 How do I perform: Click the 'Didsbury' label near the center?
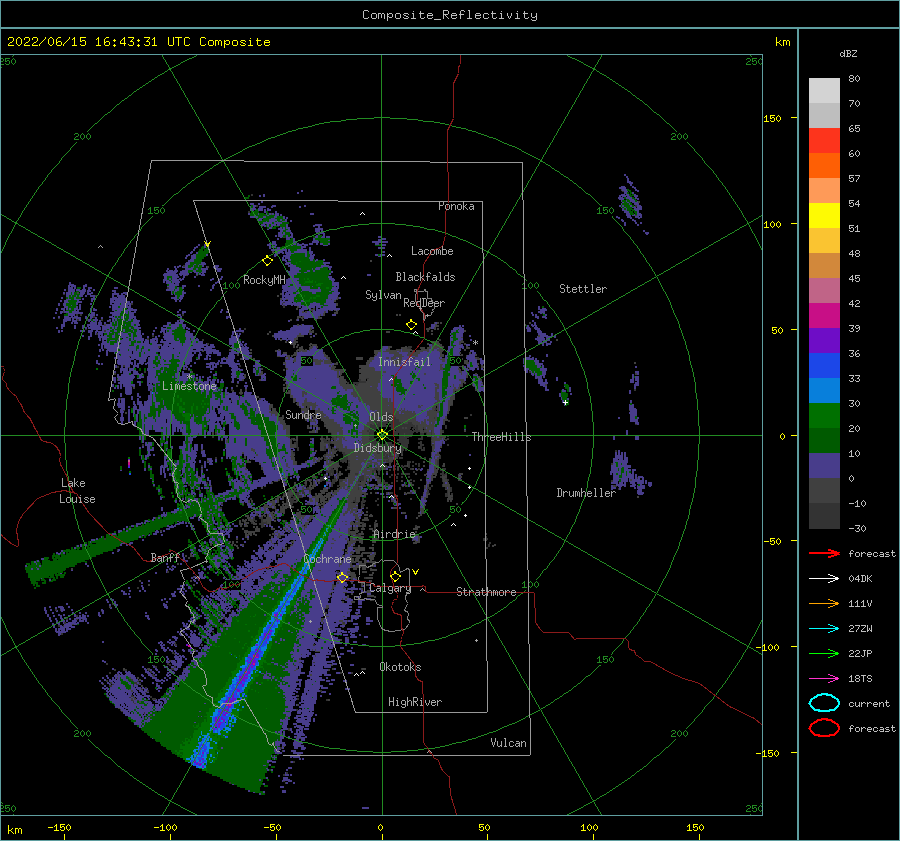click(377, 448)
